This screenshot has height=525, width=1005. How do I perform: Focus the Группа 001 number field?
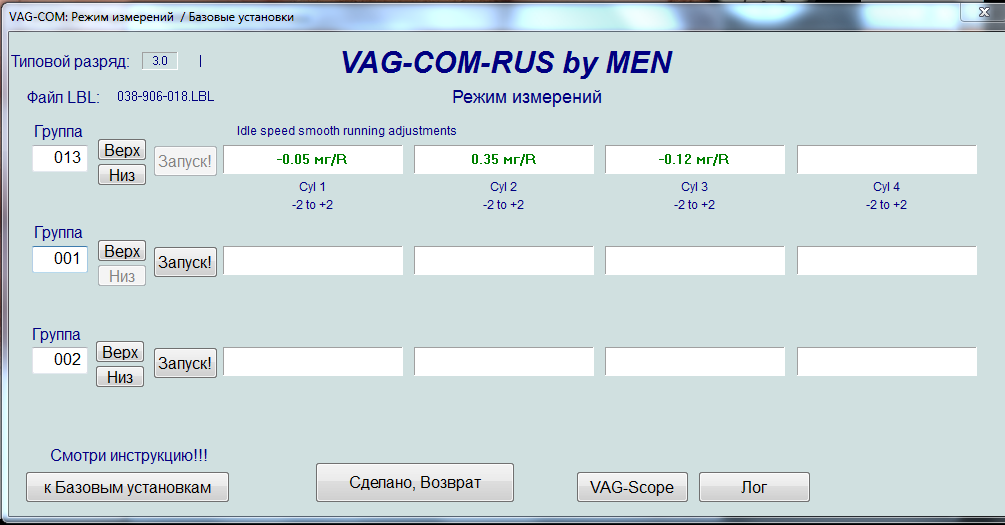[60, 260]
